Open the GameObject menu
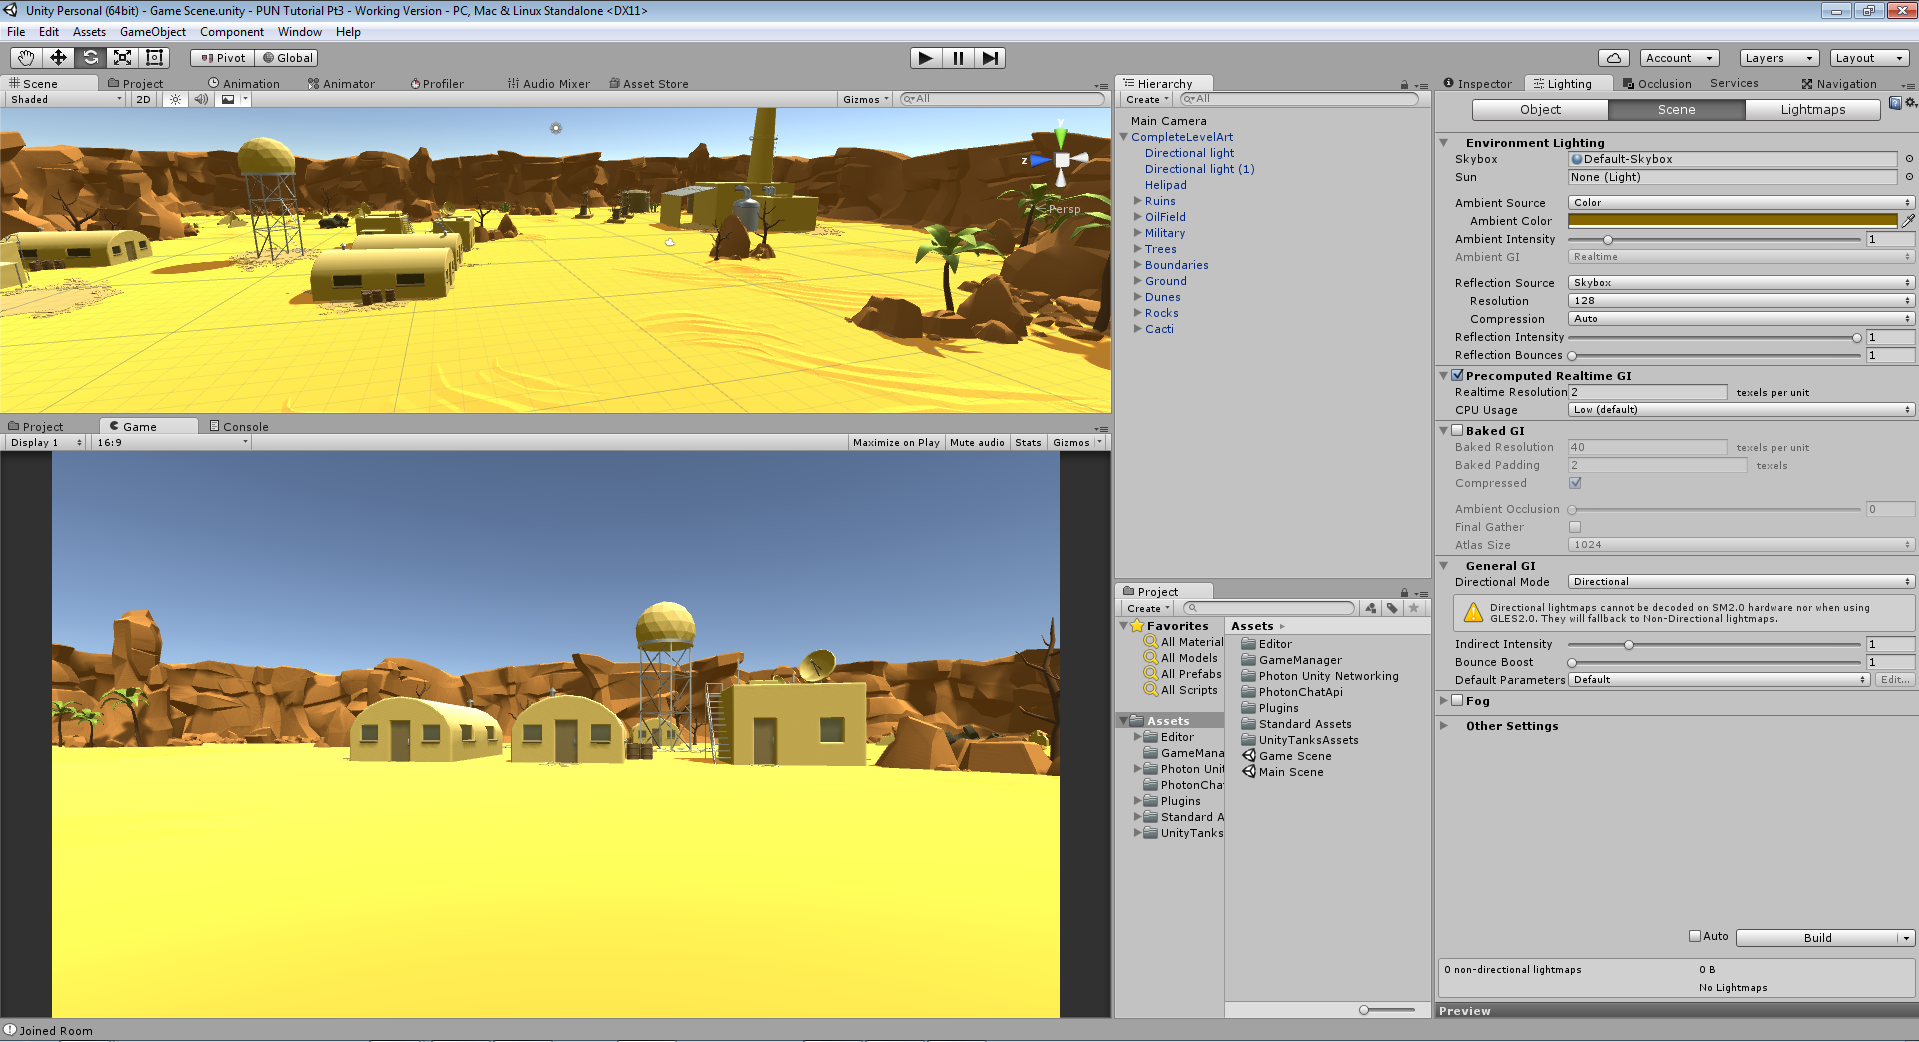The height and width of the screenshot is (1042, 1919). [x=153, y=32]
